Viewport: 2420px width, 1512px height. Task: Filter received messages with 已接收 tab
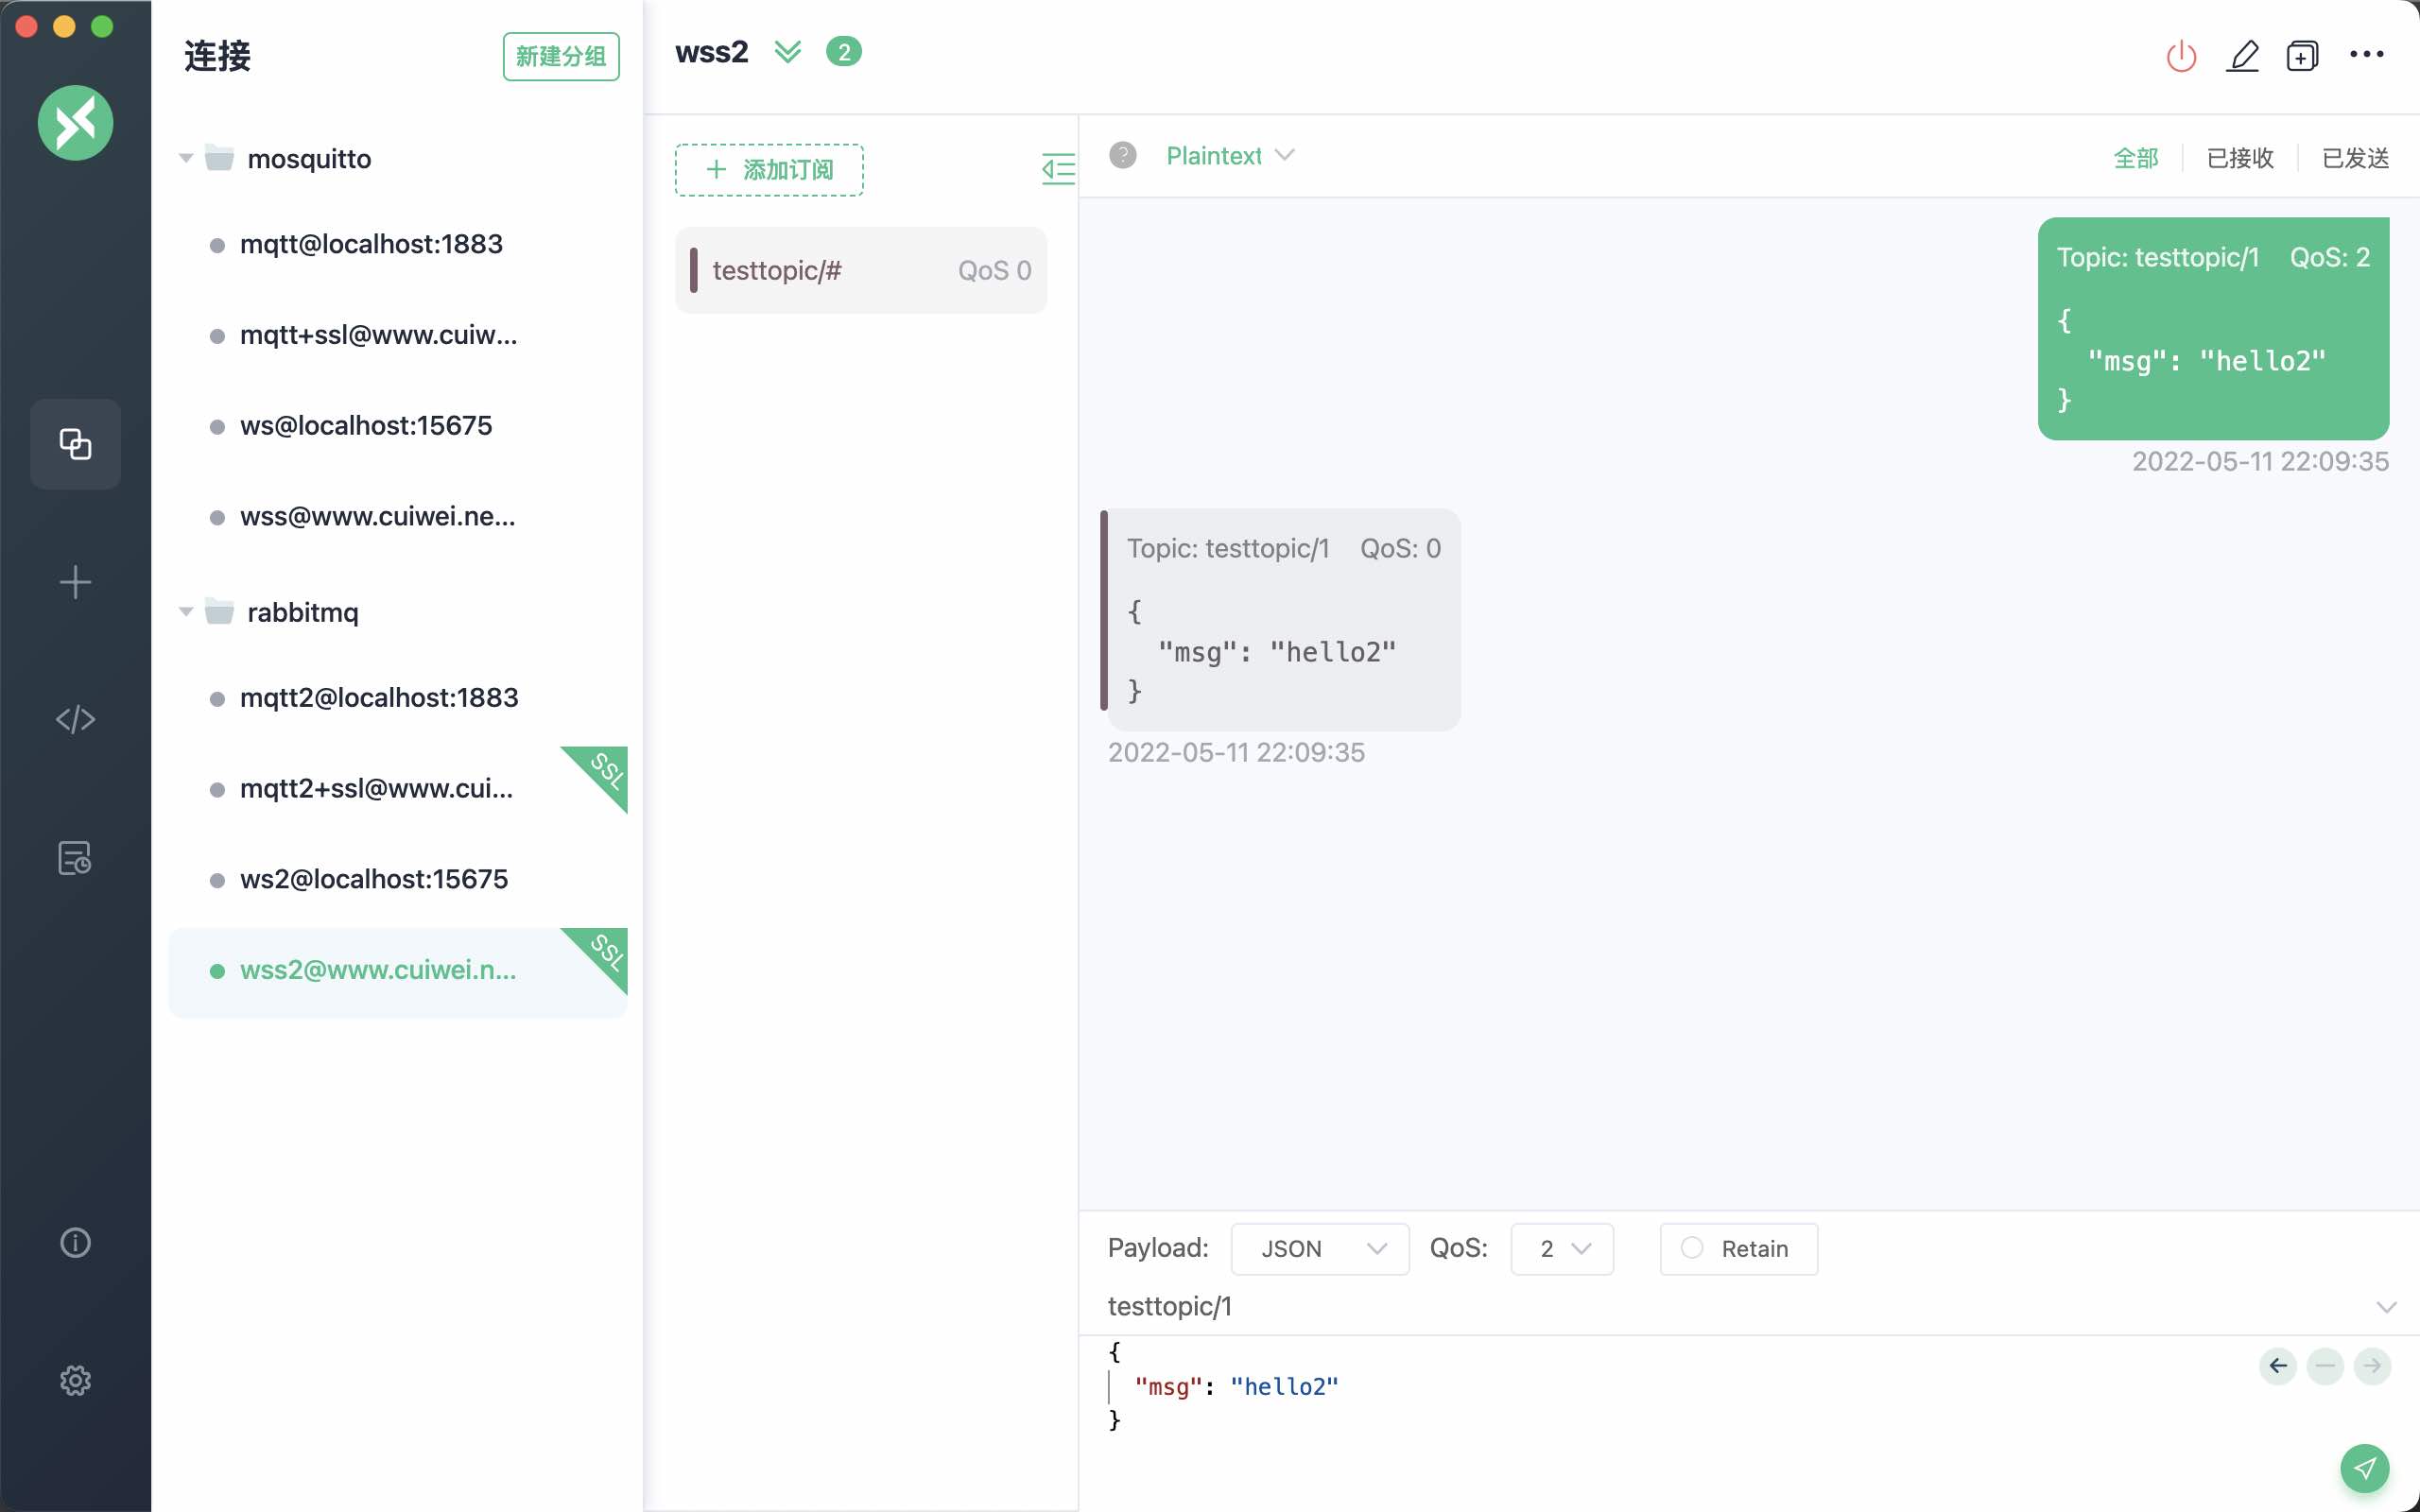2240,158
